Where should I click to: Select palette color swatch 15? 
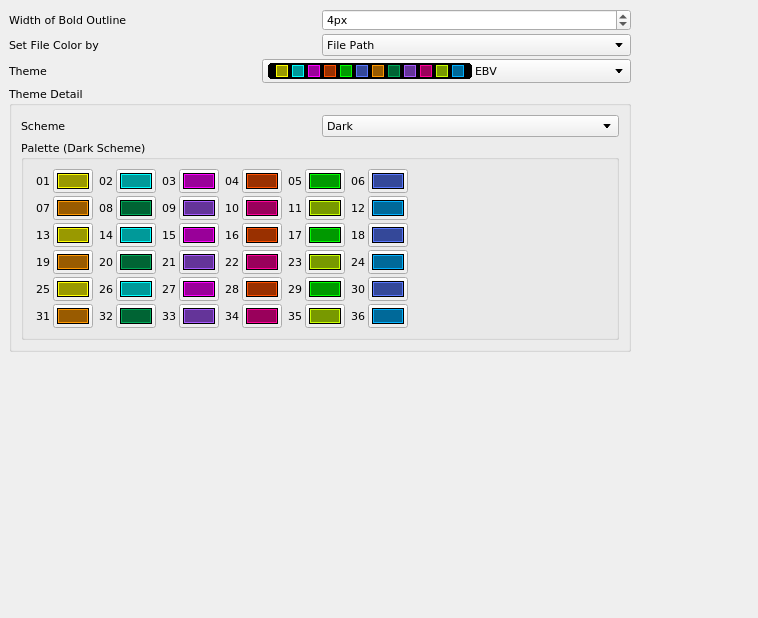199,235
